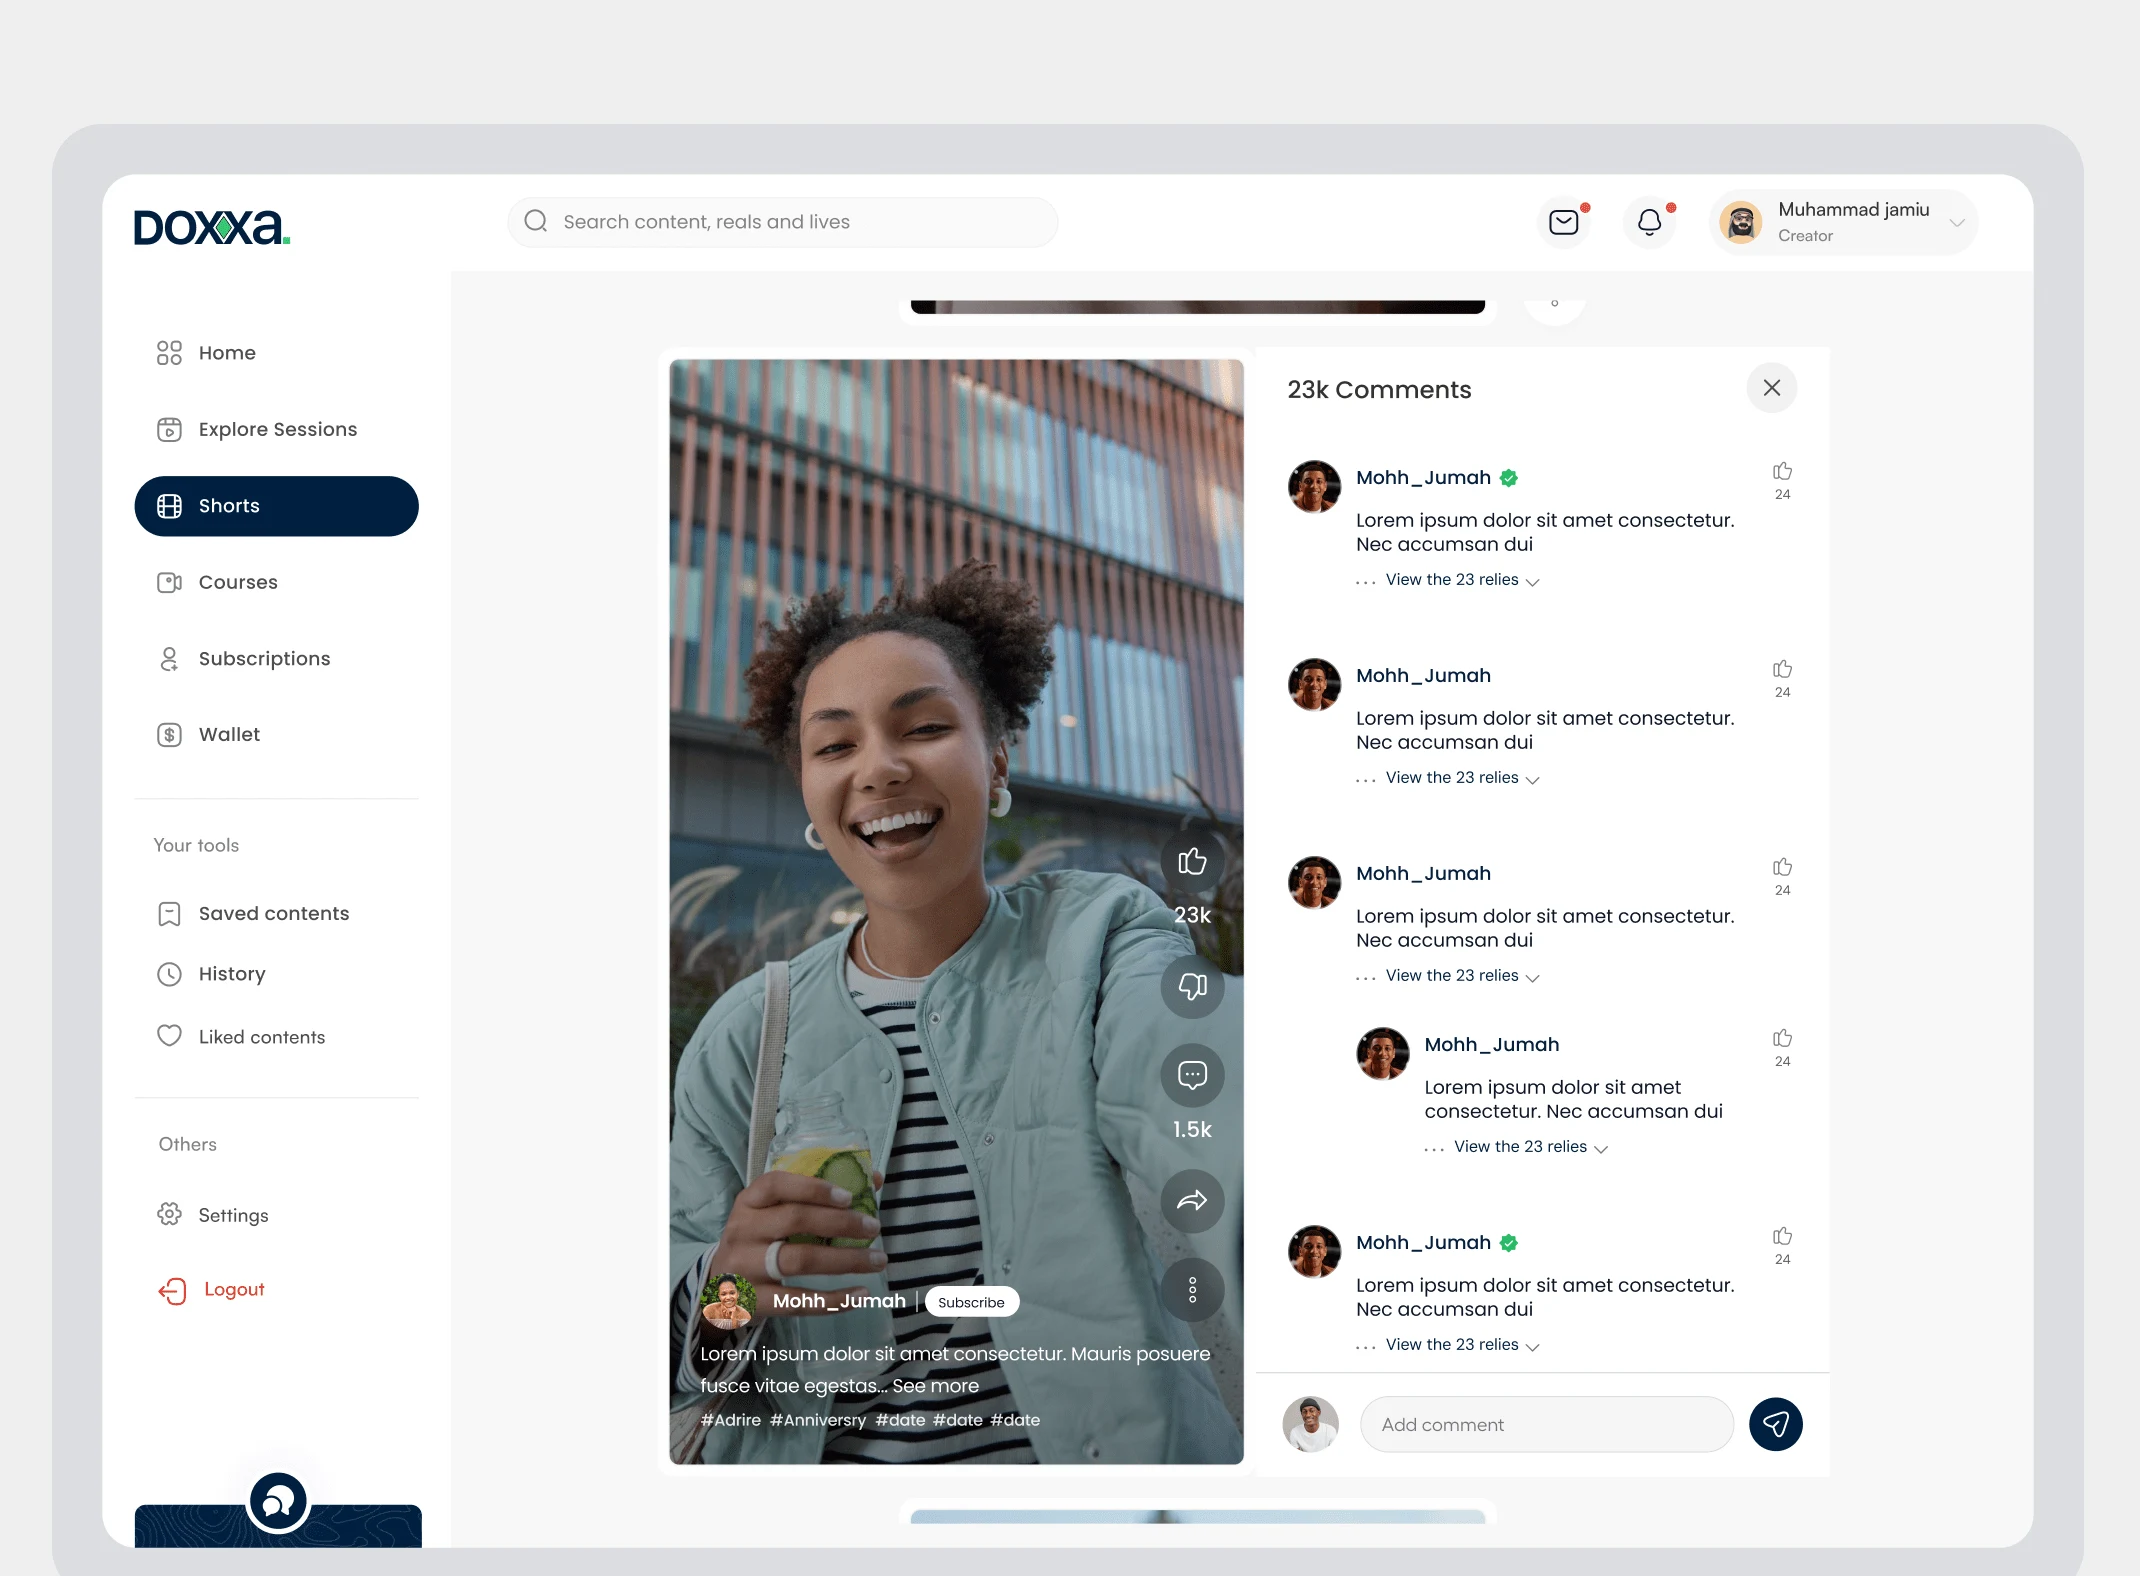Click the 23k Comments heading
The image size is (2140, 1576).
coord(1379,390)
